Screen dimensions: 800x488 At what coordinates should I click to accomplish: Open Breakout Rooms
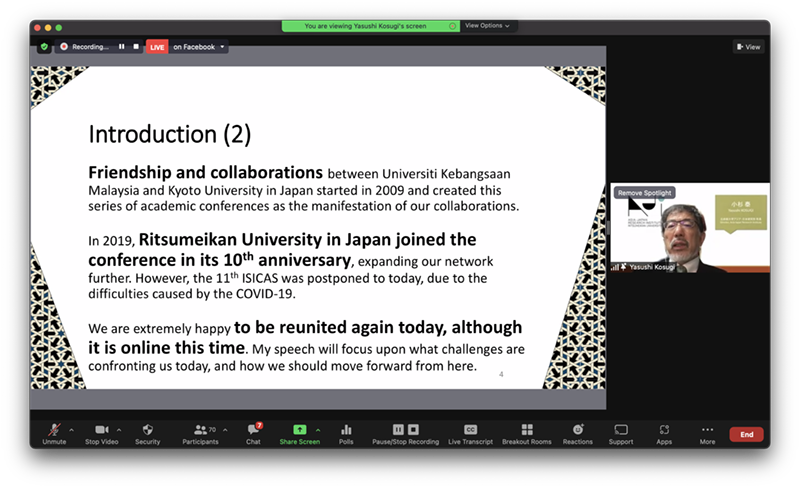[x=527, y=430]
